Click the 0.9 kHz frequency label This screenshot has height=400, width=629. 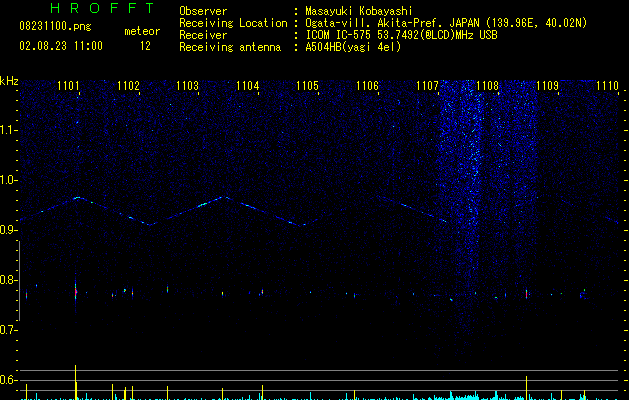click(x=8, y=230)
